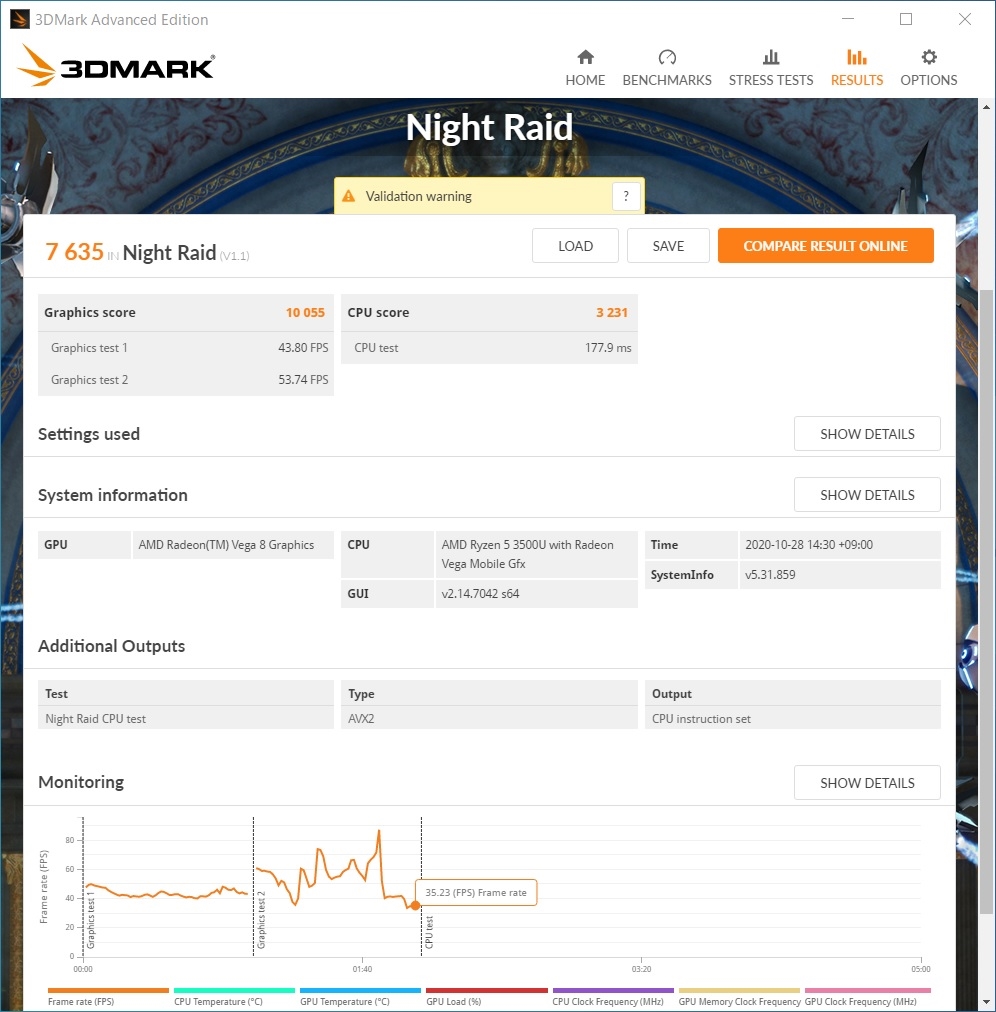Click Graphics test 2 53.74 FPS value

tap(303, 380)
